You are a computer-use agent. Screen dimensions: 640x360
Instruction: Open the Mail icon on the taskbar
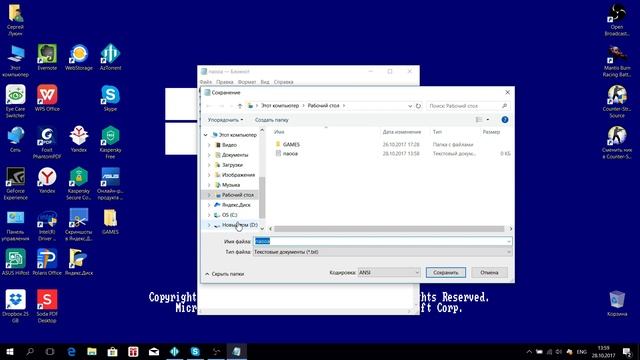tap(154, 351)
